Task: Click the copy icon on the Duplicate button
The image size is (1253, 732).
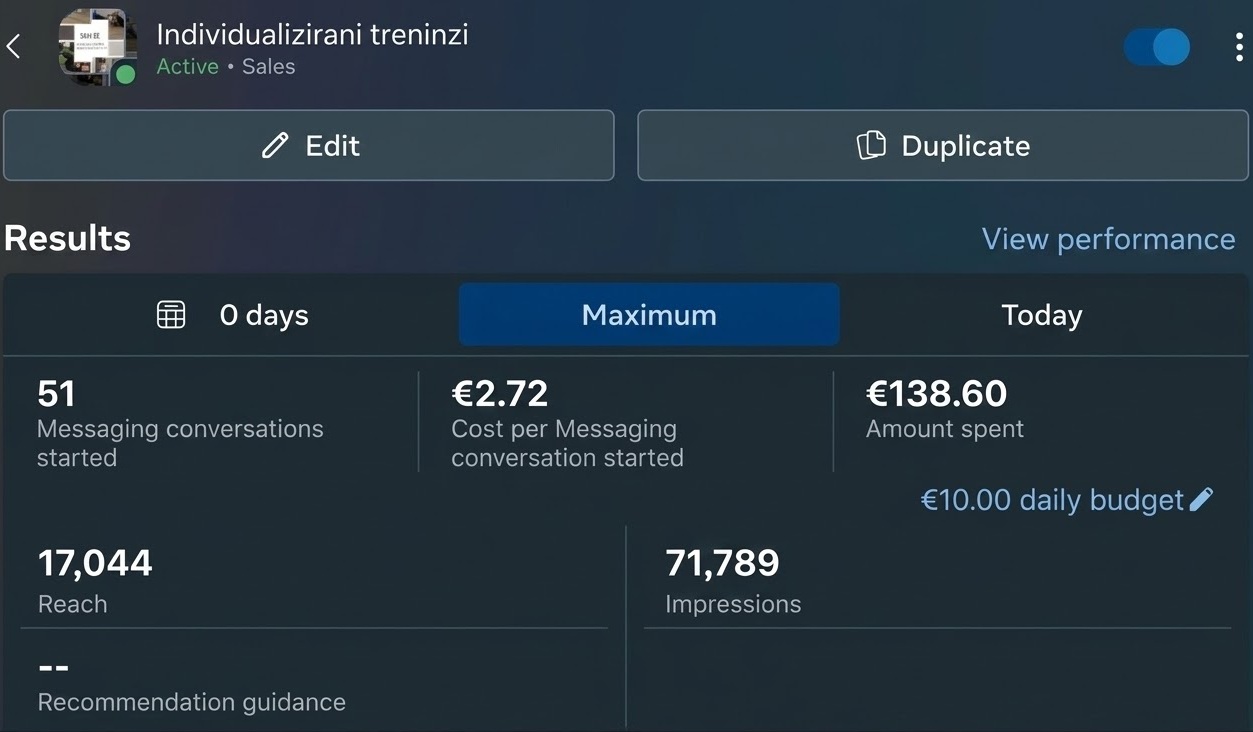Action: tap(872, 145)
